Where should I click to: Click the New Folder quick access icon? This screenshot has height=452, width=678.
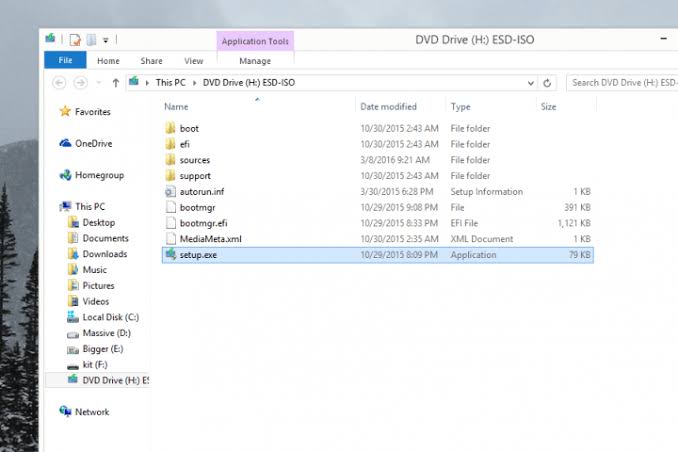[91, 40]
